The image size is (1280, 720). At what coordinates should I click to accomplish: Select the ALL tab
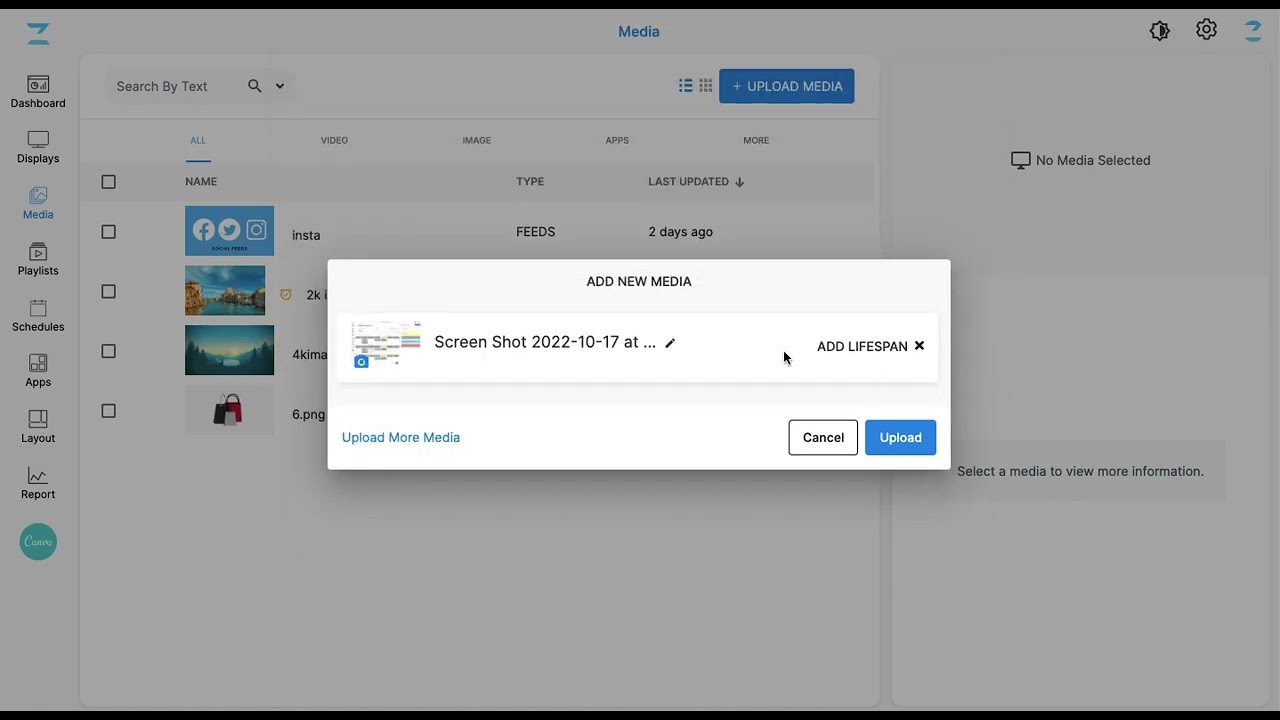(x=198, y=140)
